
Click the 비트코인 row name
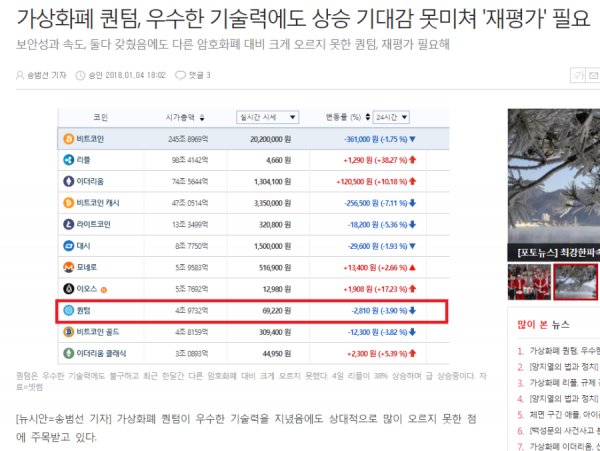pyautogui.click(x=90, y=139)
